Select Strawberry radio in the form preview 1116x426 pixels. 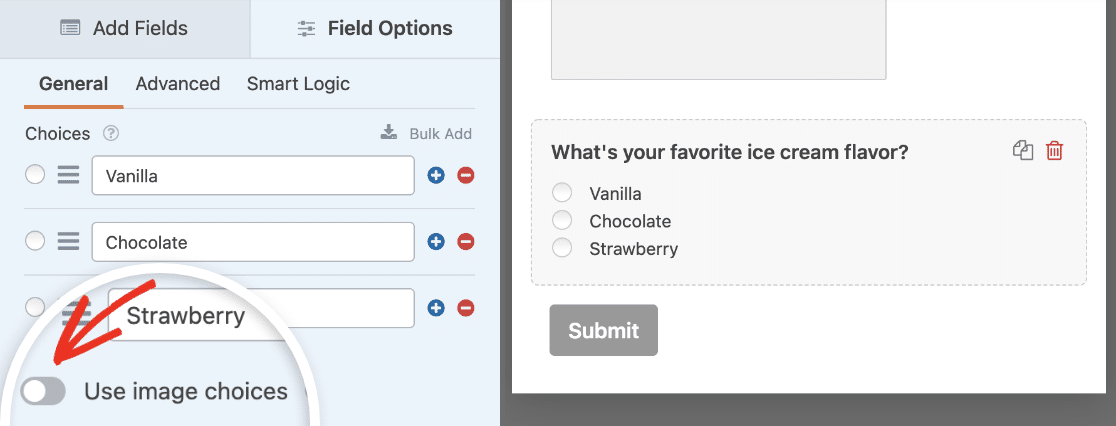click(562, 248)
